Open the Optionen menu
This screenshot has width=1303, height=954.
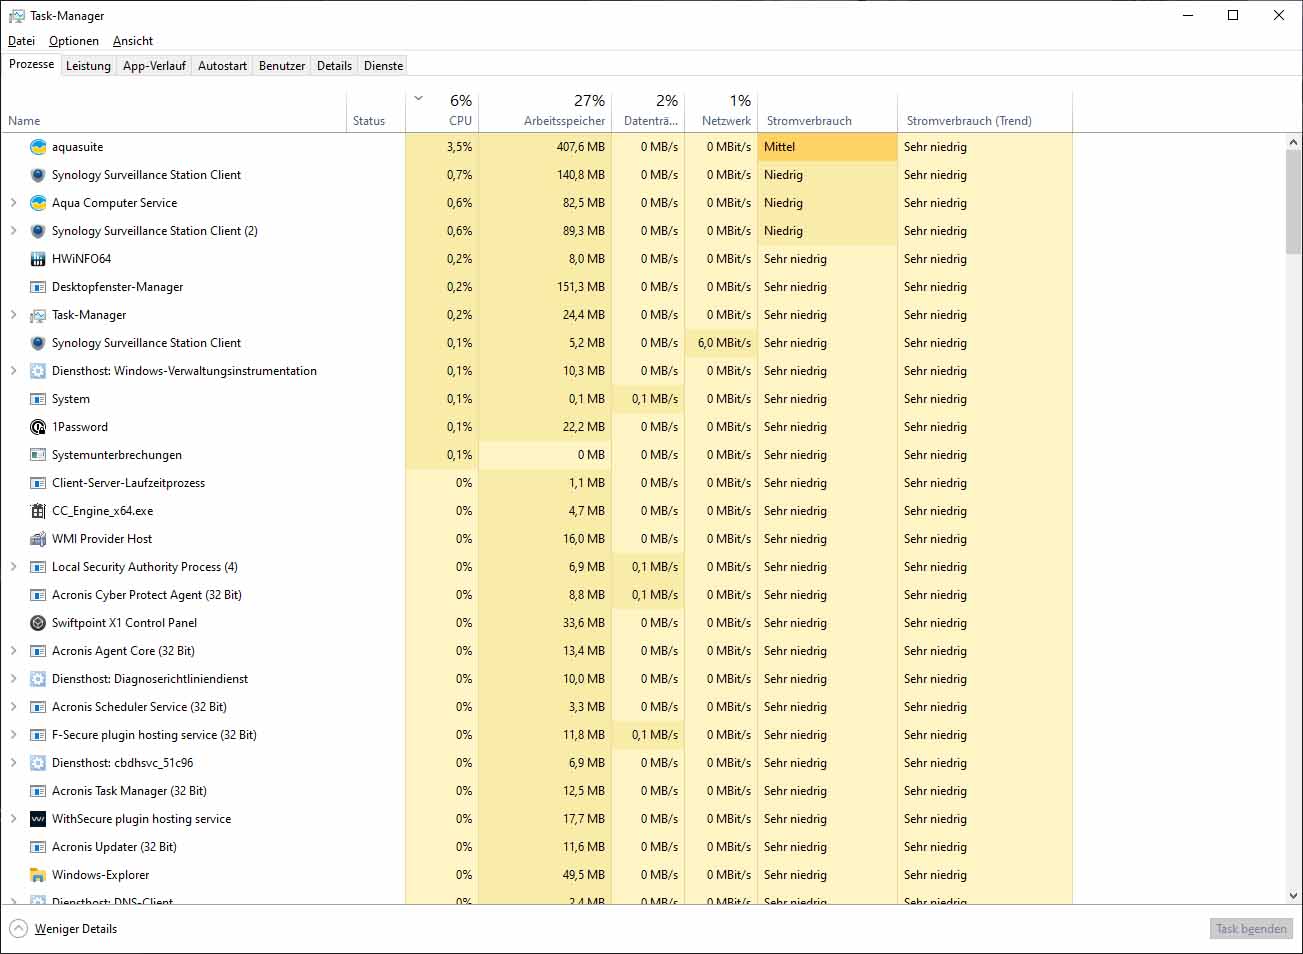[x=74, y=41]
